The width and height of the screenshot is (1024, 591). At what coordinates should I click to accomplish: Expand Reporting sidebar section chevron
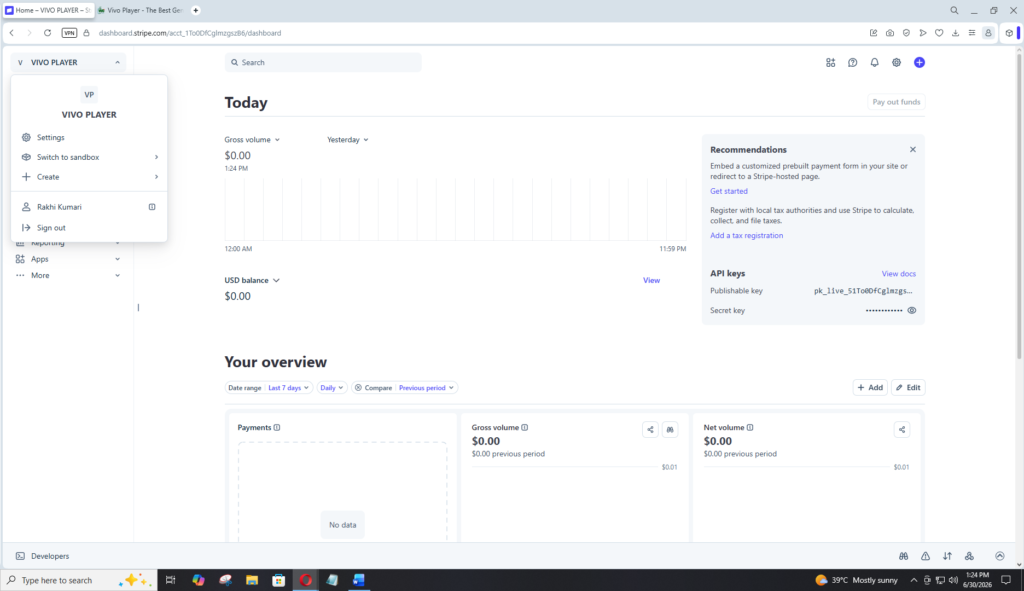click(x=118, y=243)
